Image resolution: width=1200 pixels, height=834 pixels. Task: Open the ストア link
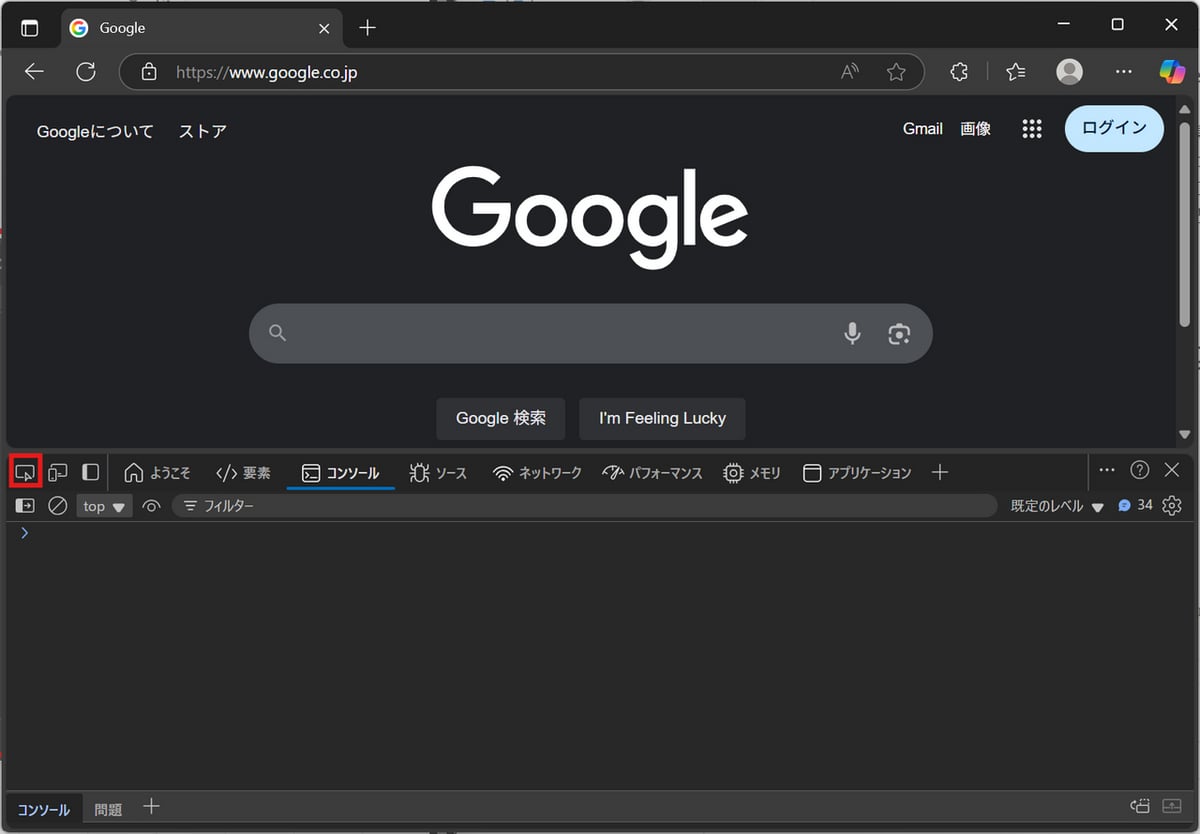click(203, 131)
